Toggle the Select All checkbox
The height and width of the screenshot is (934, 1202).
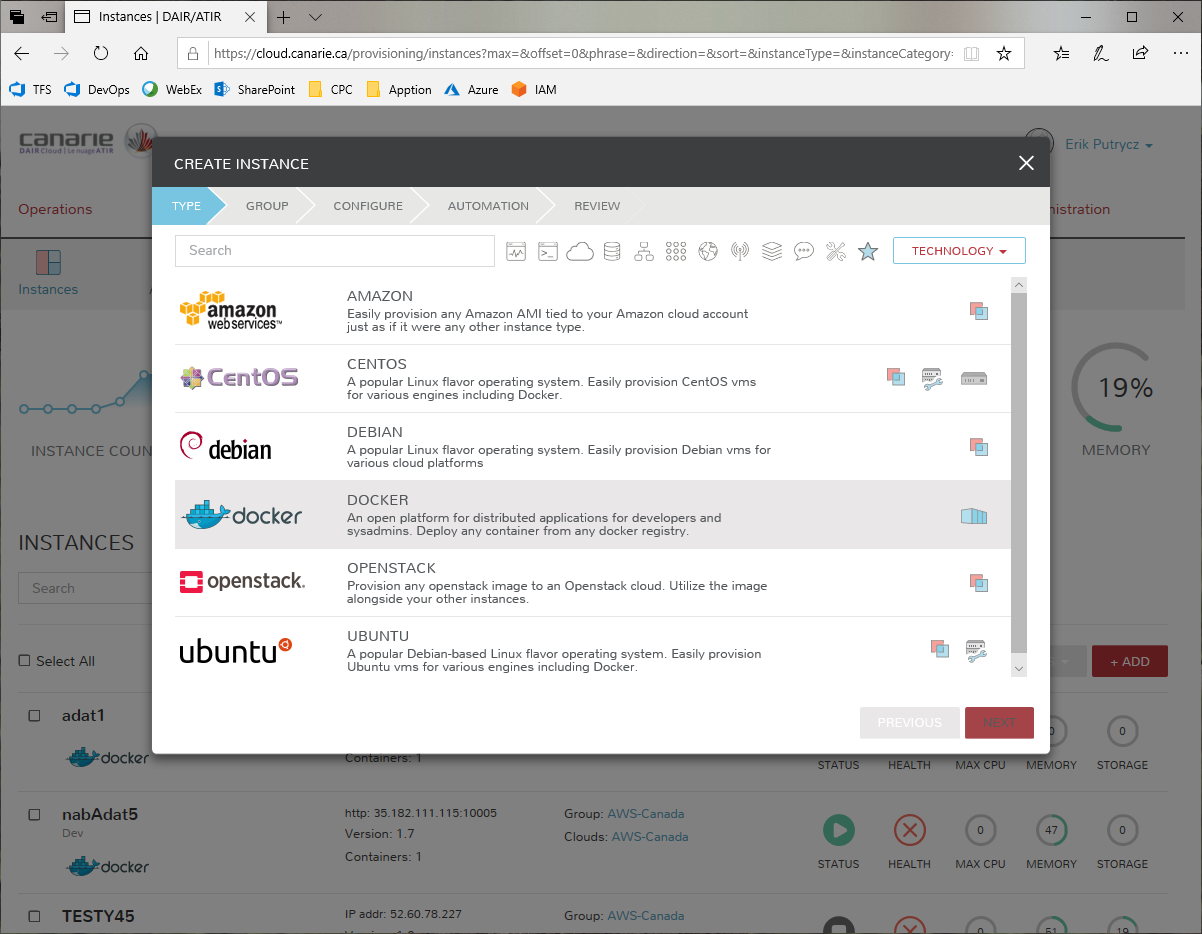click(25, 661)
